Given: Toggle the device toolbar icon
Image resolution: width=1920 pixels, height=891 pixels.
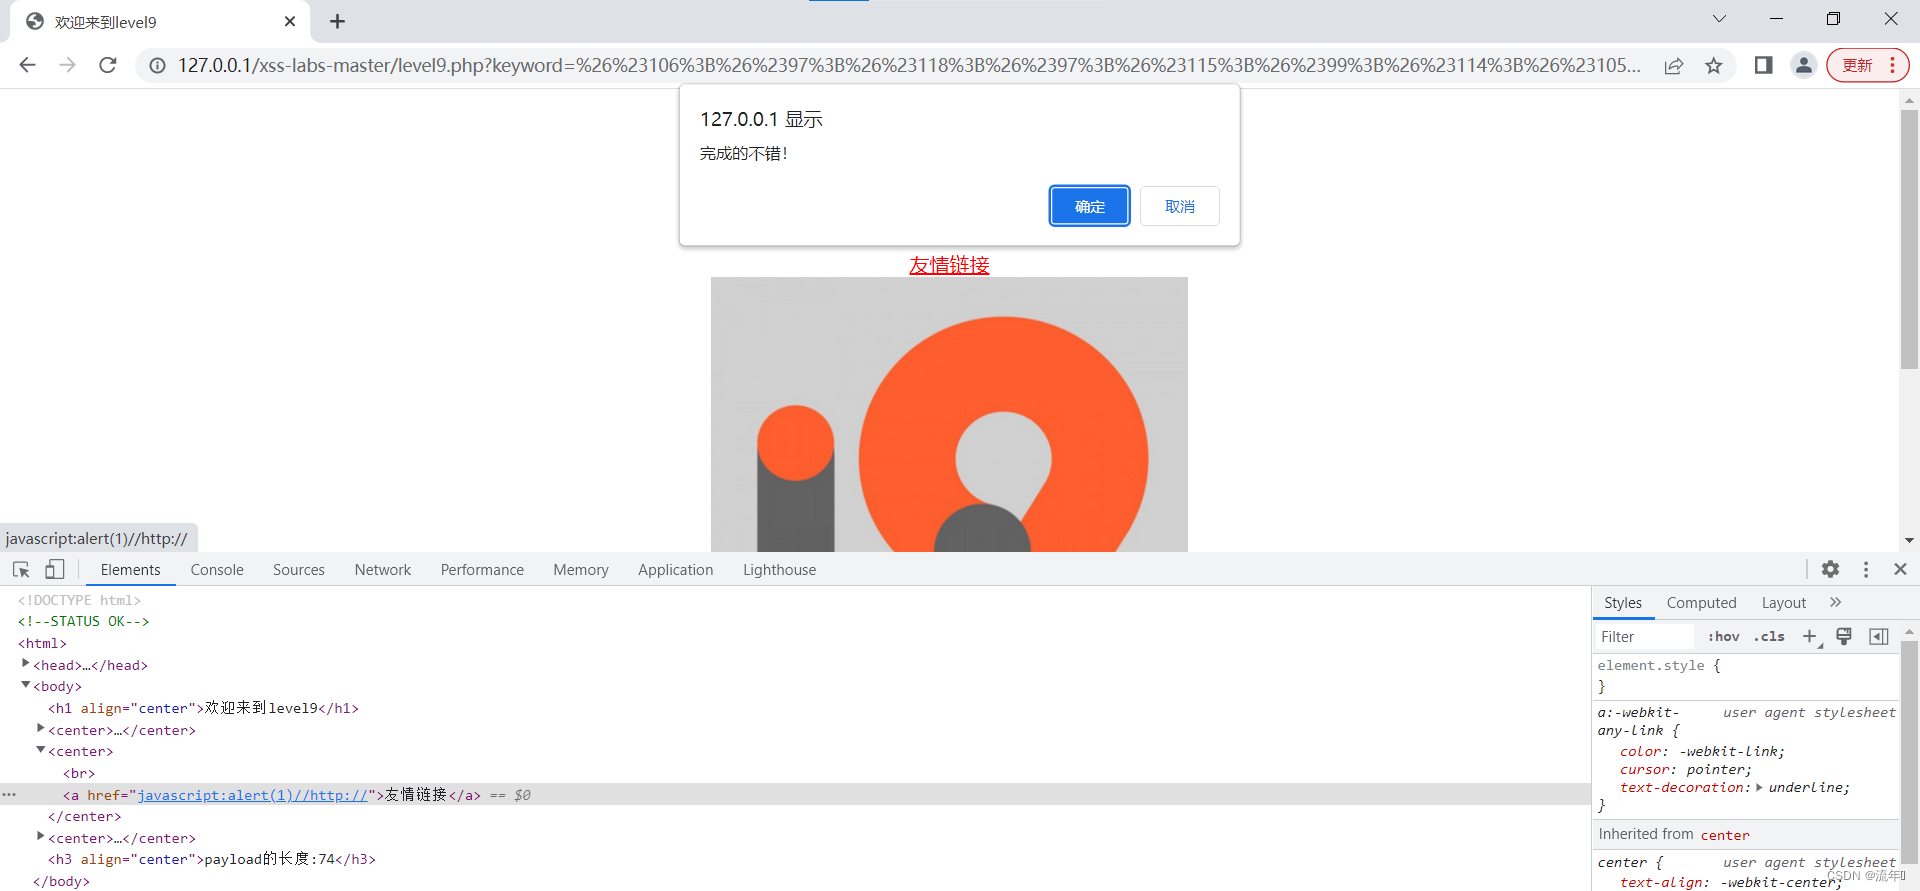Looking at the screenshot, I should tap(55, 569).
